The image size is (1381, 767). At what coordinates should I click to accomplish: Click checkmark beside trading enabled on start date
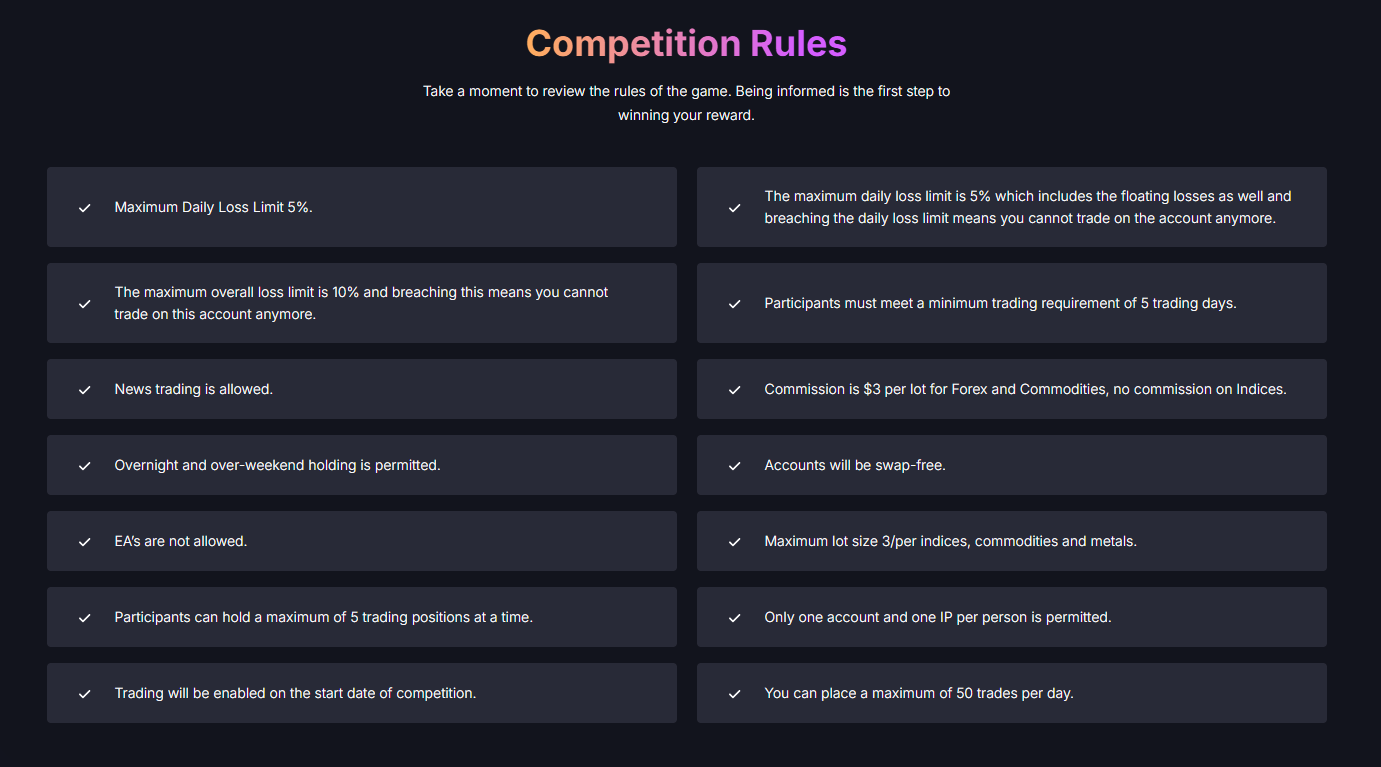coord(85,694)
